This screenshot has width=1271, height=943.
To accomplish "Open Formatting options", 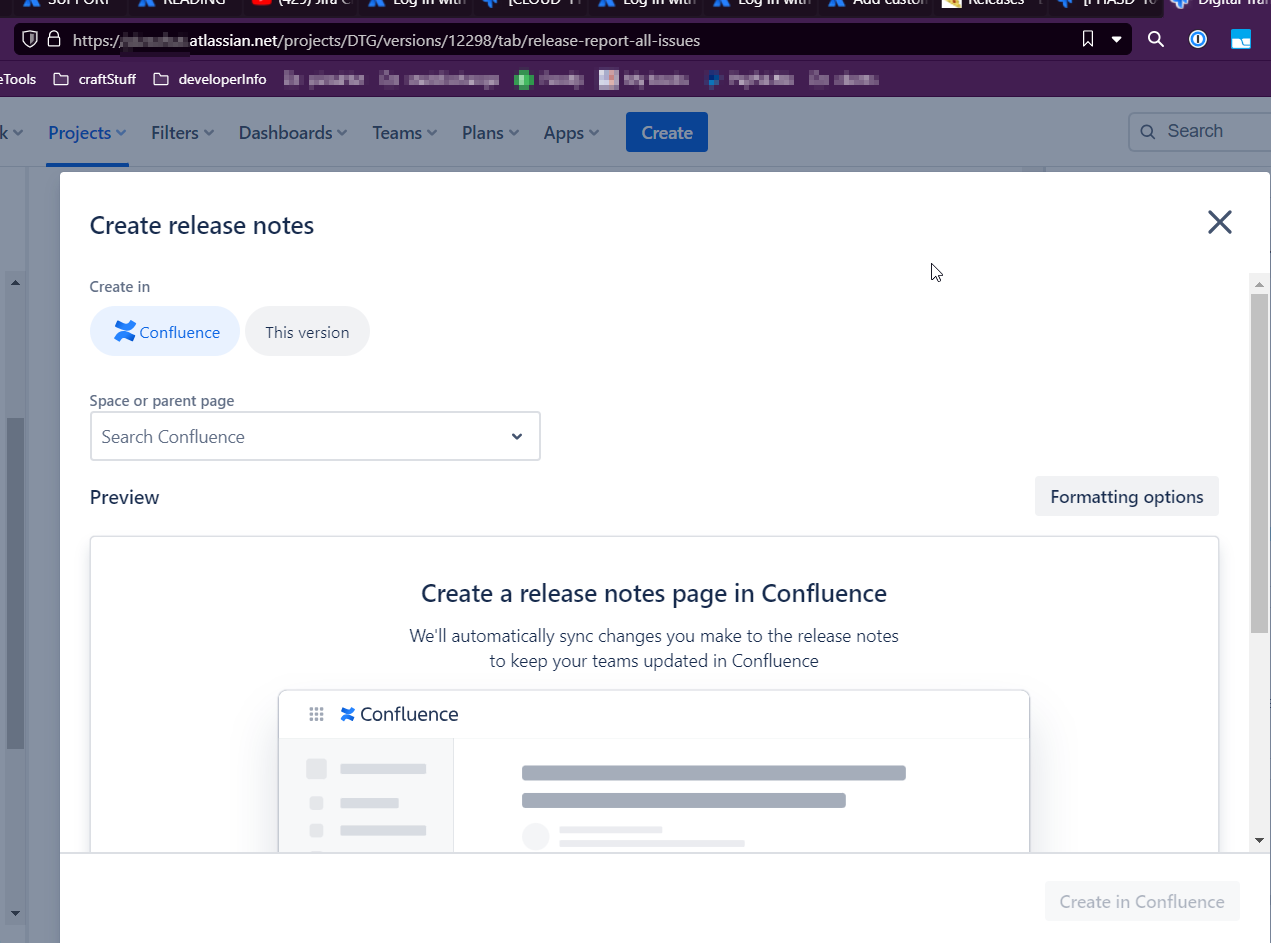I will point(1127,496).
